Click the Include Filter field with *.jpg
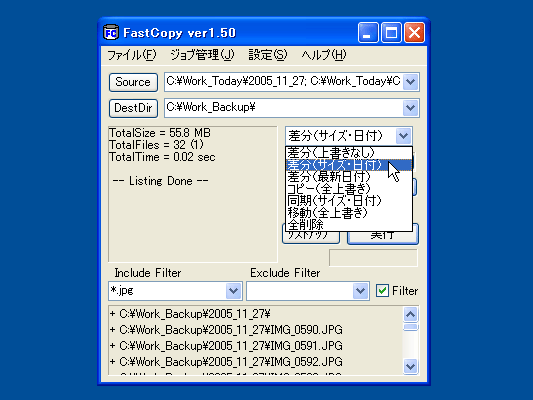 pyautogui.click(x=167, y=291)
